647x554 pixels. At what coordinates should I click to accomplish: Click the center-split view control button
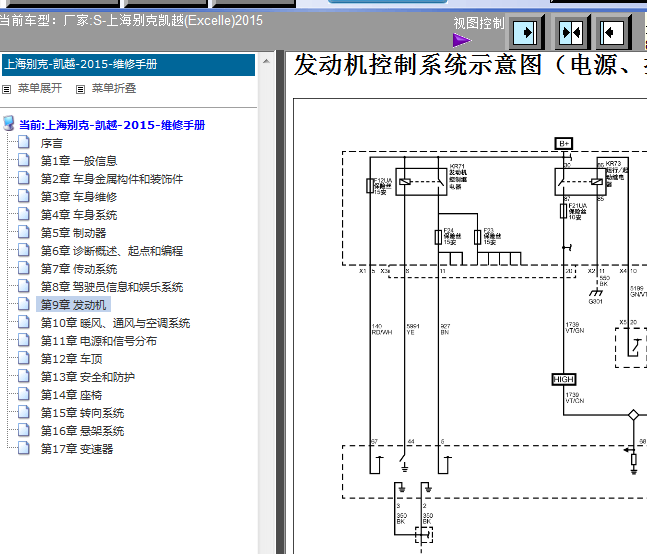(571, 32)
